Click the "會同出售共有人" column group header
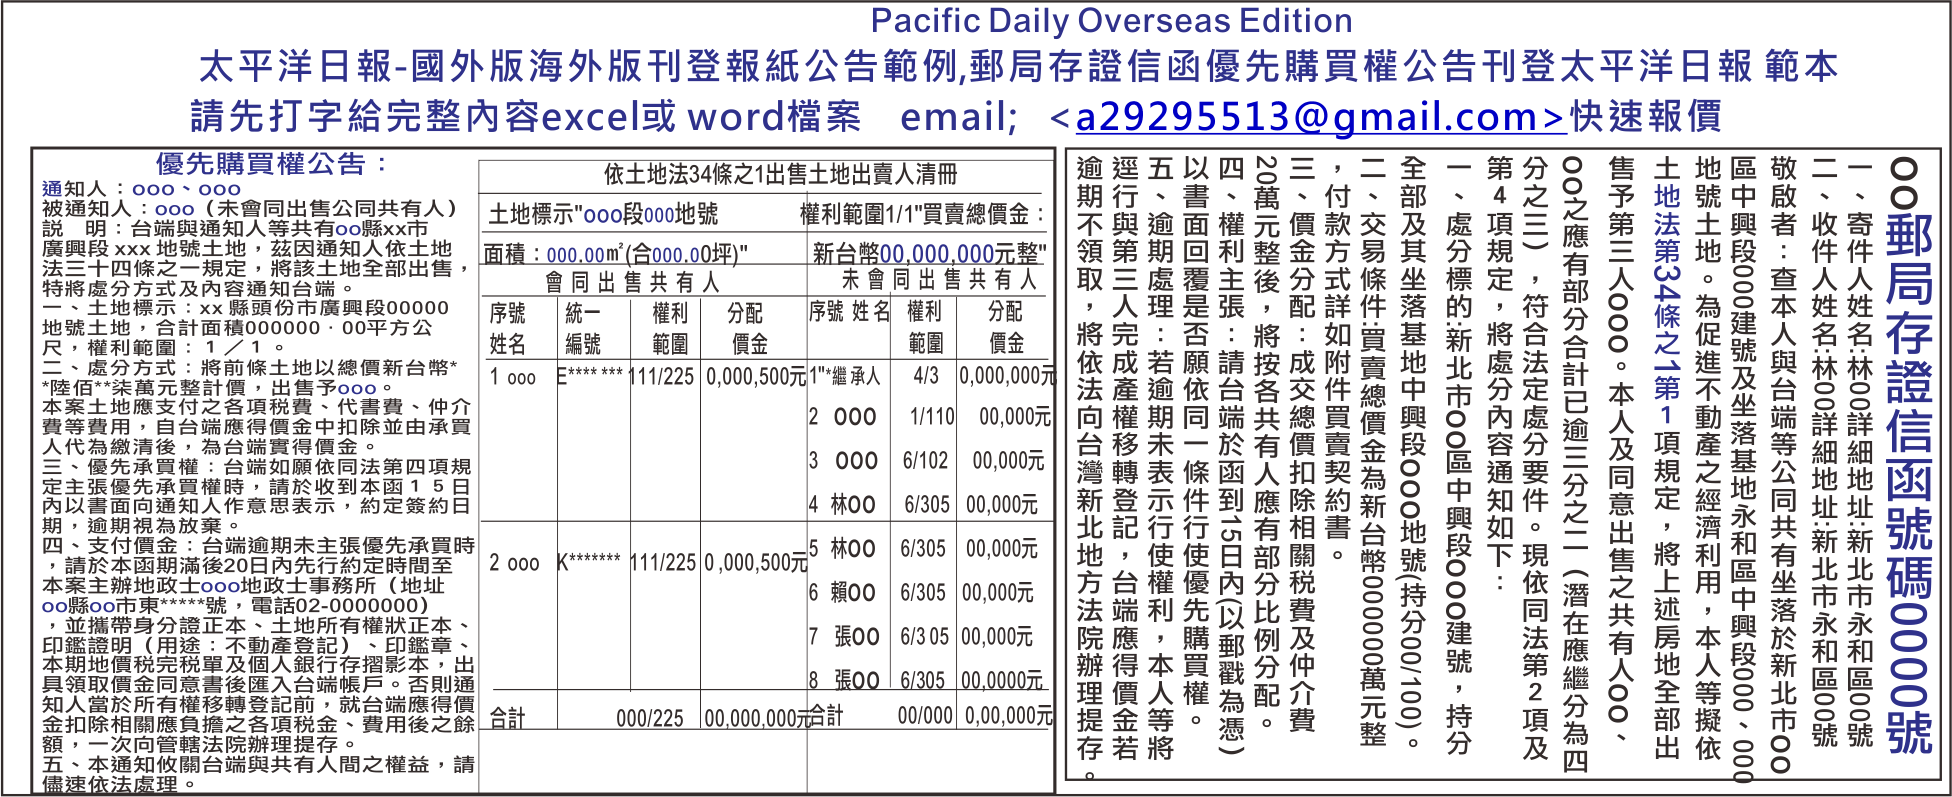The image size is (1952, 797). [632, 283]
